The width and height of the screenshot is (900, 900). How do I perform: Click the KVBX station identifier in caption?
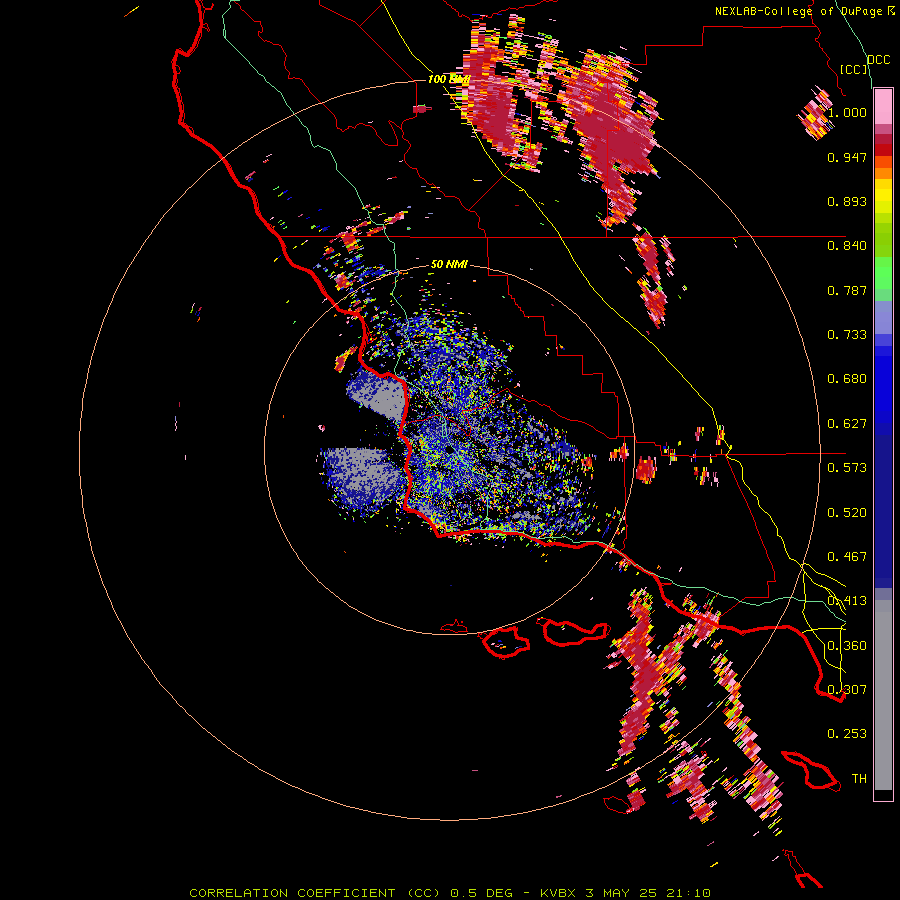pos(557,893)
